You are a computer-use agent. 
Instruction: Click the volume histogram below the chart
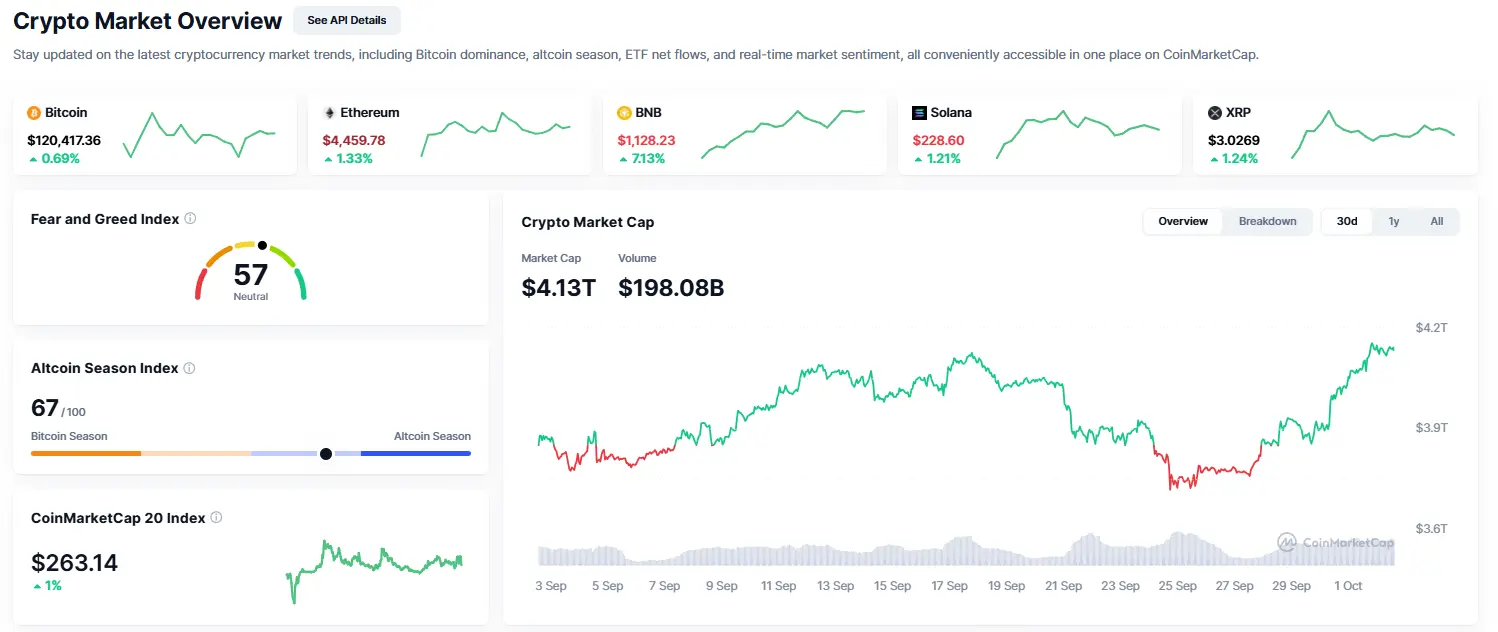(950, 555)
